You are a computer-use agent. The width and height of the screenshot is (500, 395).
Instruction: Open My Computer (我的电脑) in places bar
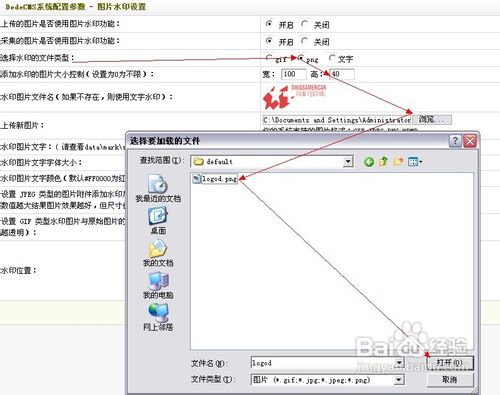158,286
